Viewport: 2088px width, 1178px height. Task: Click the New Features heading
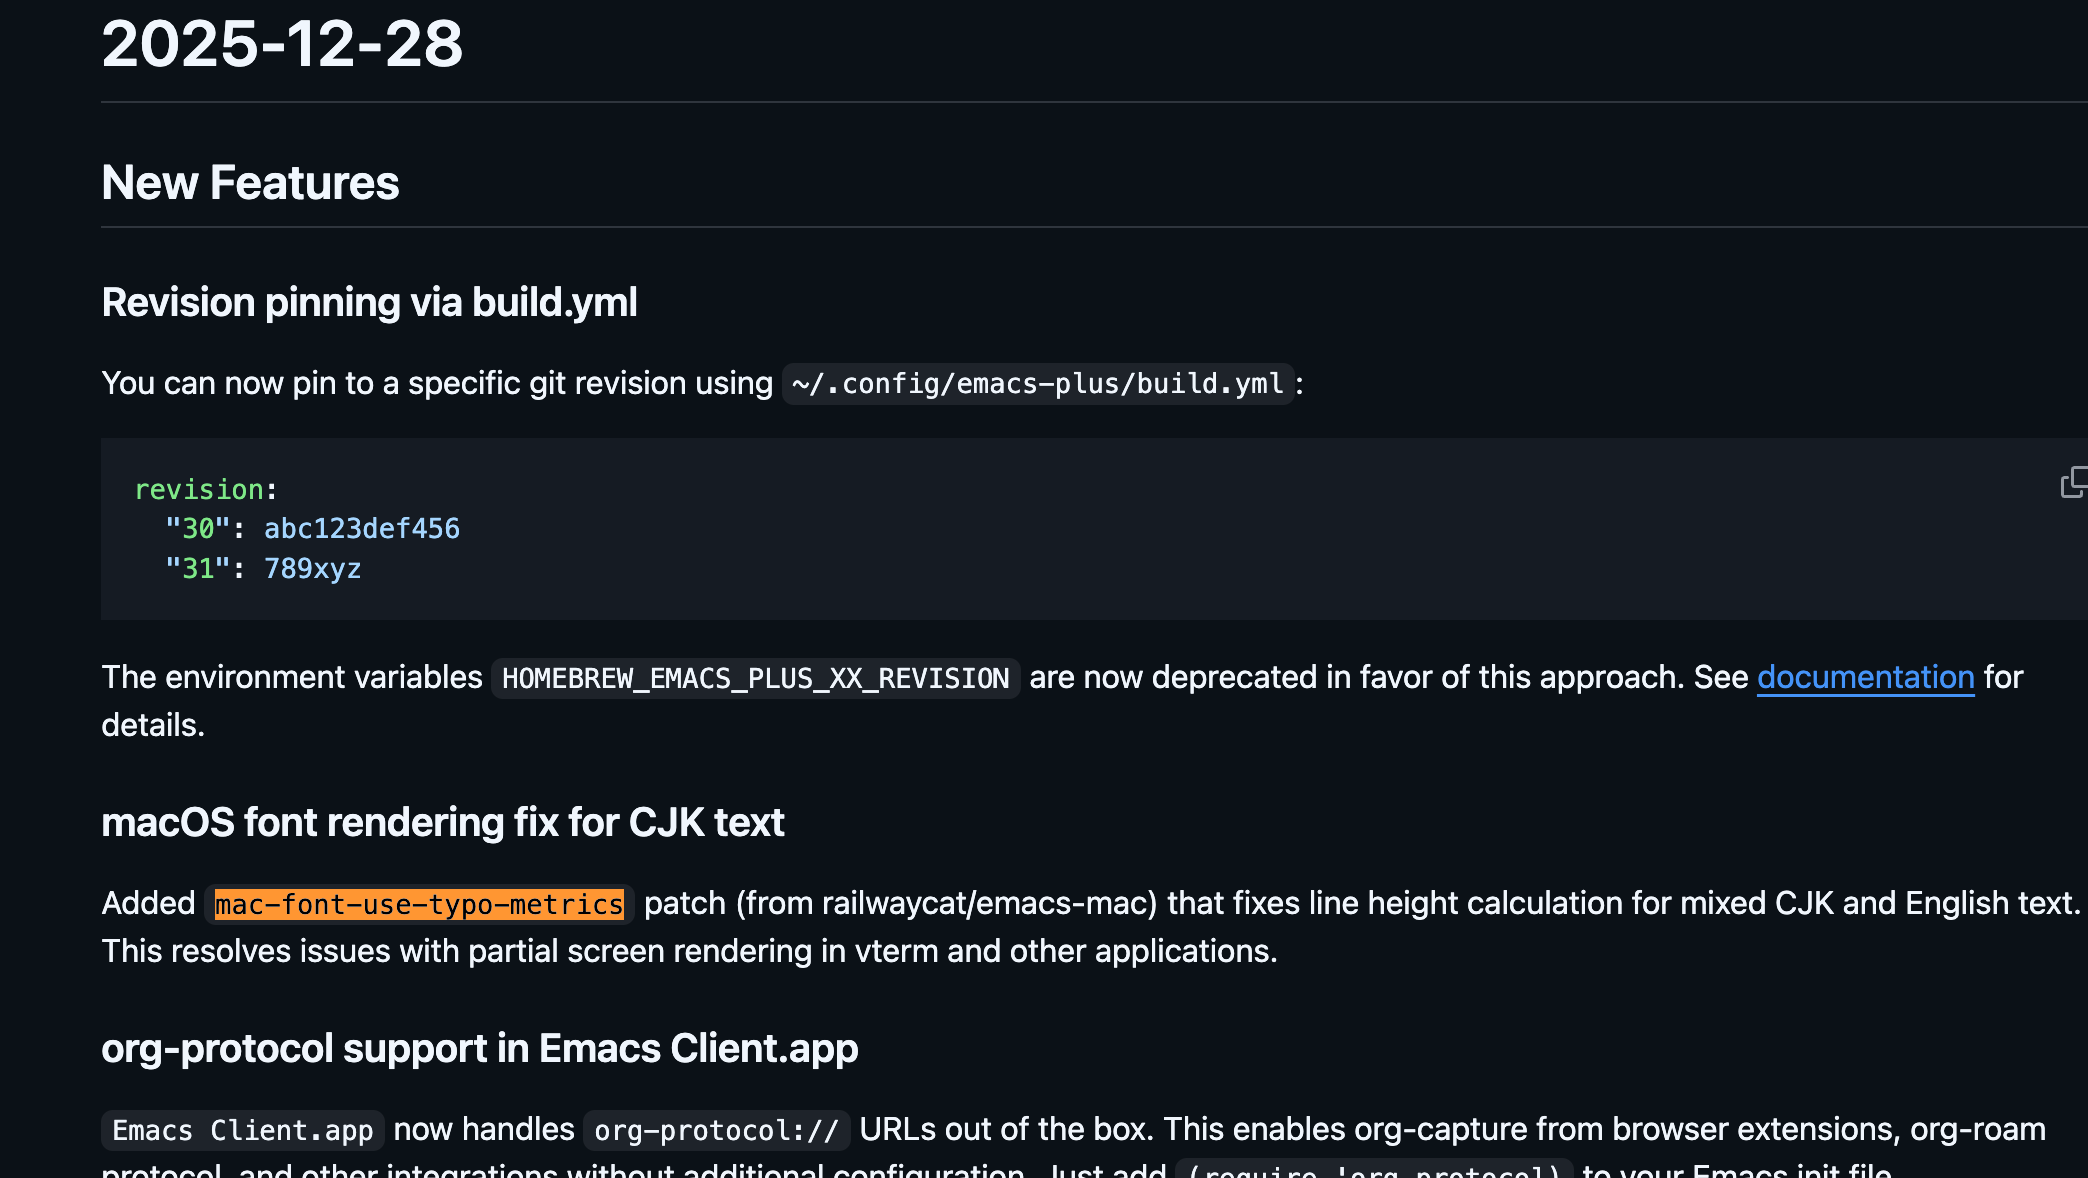point(250,183)
